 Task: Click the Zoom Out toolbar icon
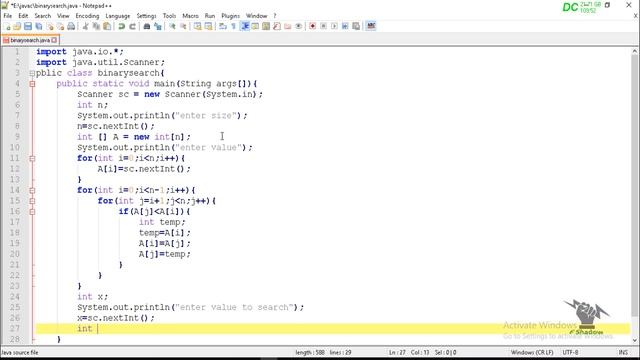click(183, 27)
